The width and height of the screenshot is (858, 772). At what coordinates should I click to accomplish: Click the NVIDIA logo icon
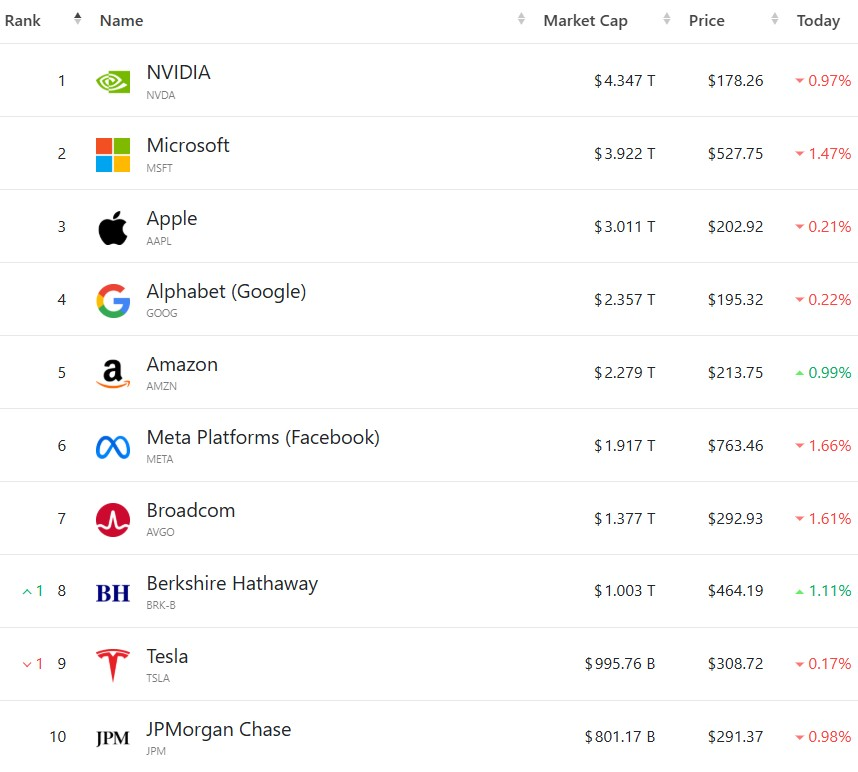[x=113, y=82]
